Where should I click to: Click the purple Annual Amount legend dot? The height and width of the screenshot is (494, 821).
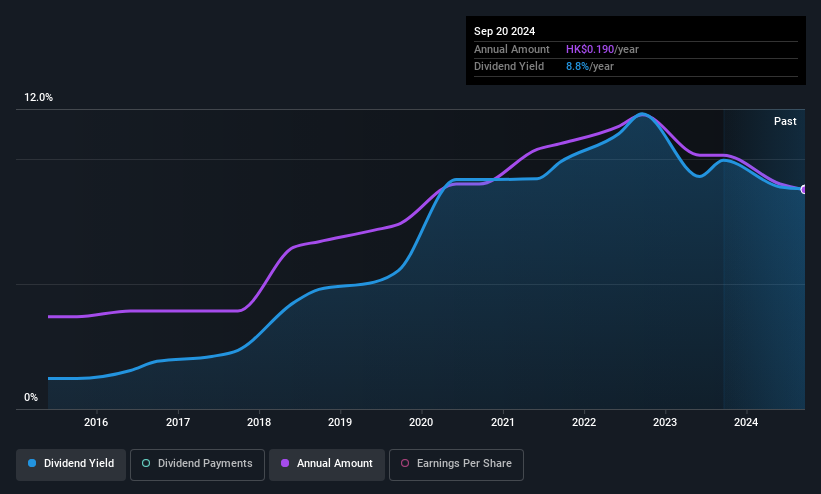(x=285, y=463)
